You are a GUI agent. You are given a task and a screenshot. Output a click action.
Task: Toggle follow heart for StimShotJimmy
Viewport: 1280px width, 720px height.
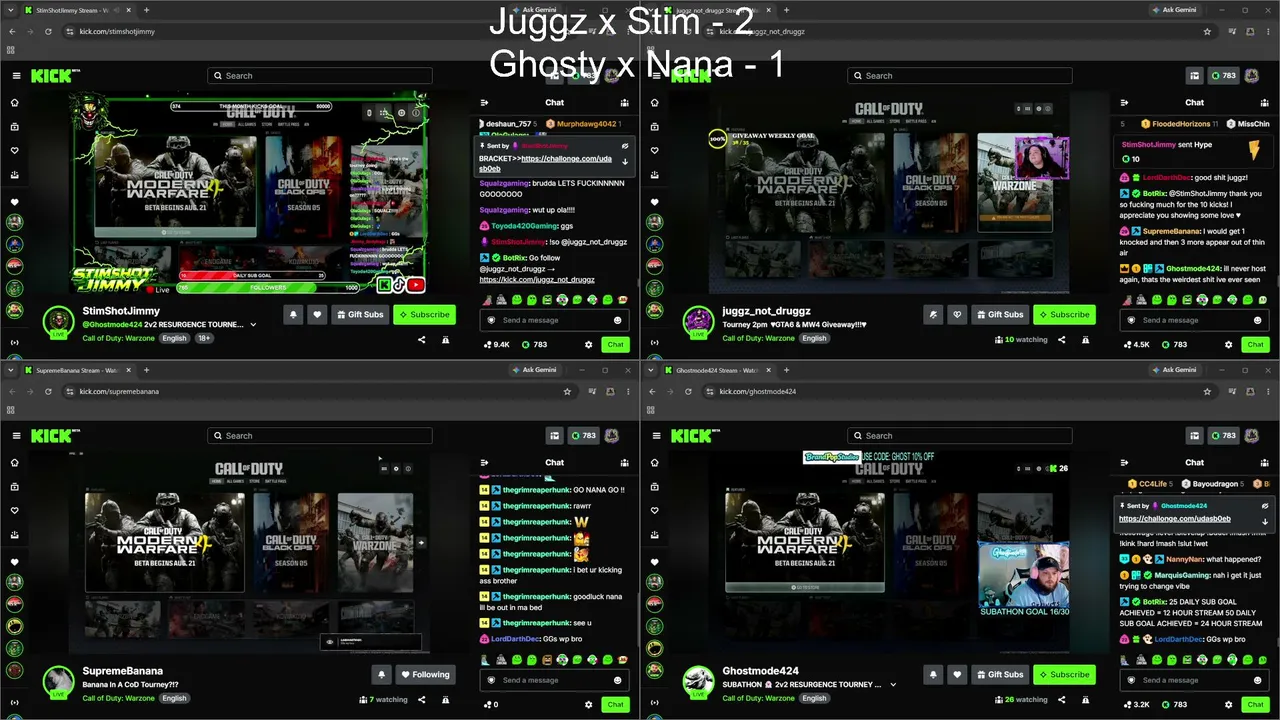[317, 314]
